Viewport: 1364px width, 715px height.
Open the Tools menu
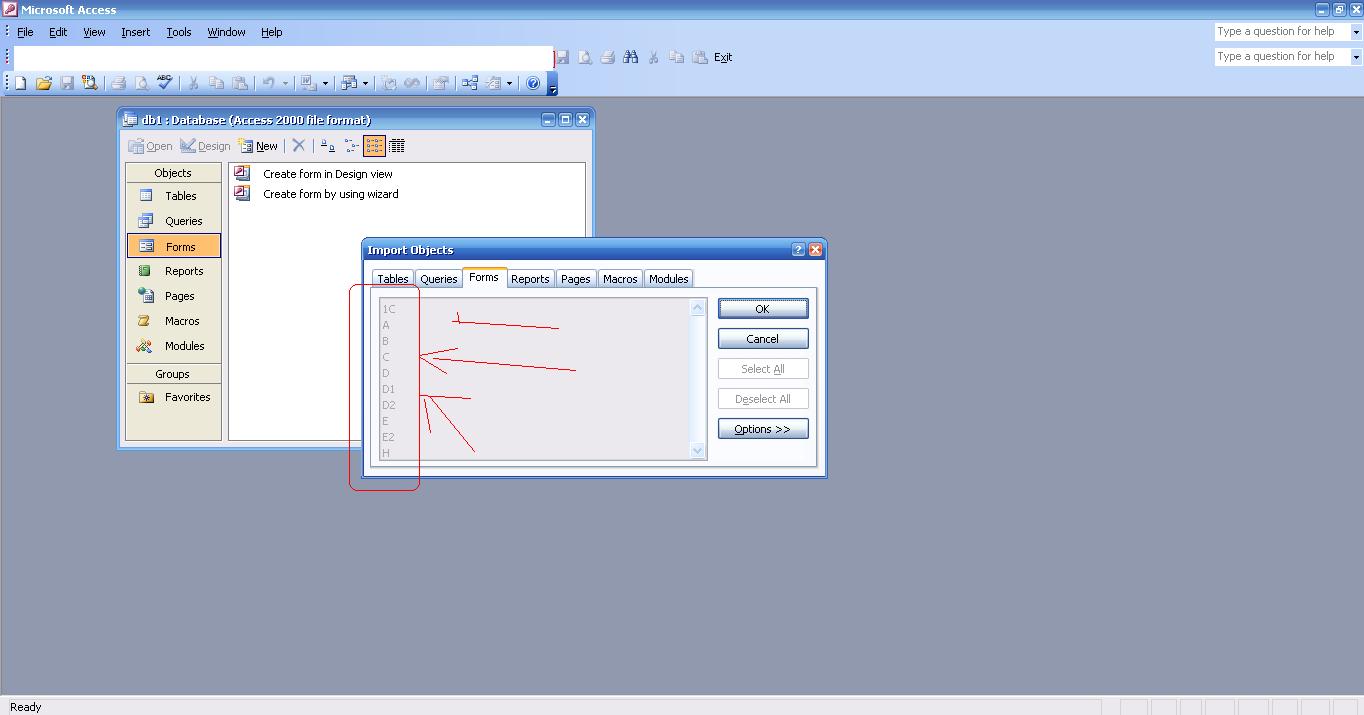click(179, 32)
